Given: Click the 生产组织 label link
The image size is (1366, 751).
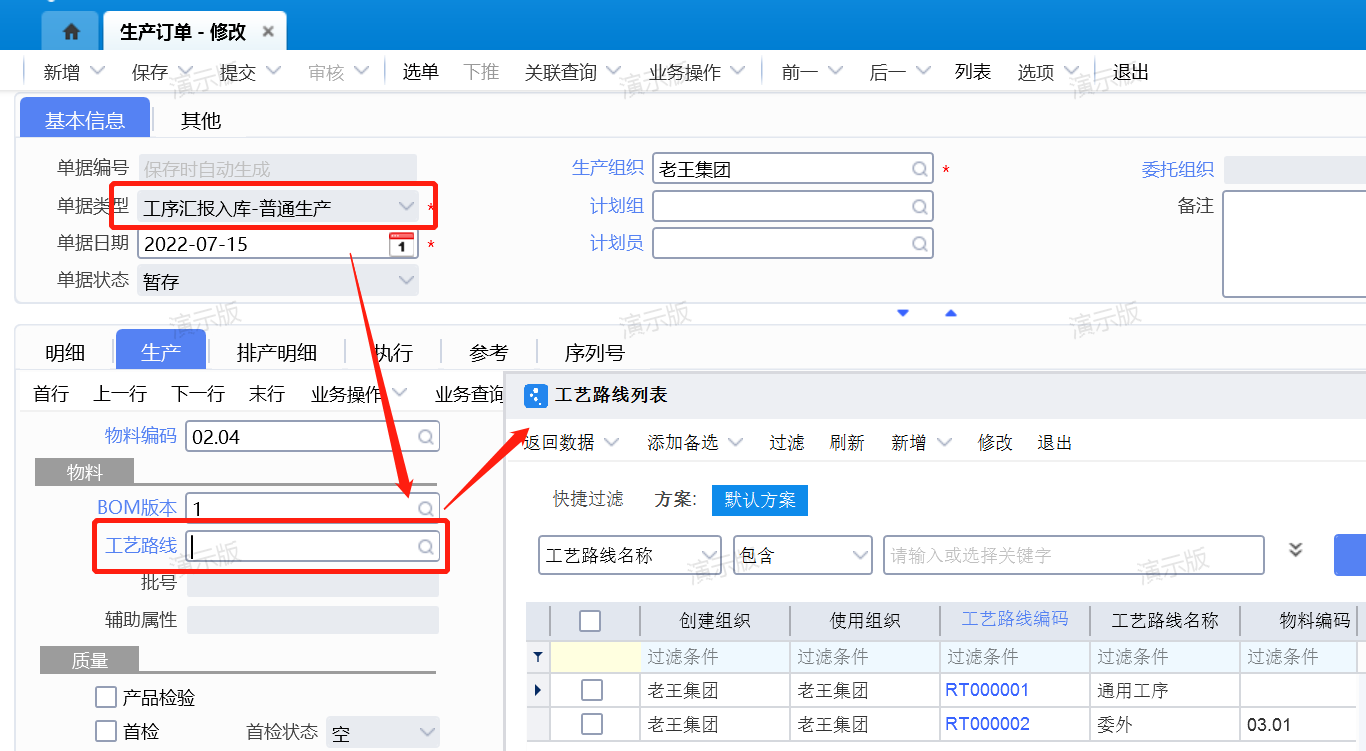Looking at the screenshot, I should coord(608,168).
